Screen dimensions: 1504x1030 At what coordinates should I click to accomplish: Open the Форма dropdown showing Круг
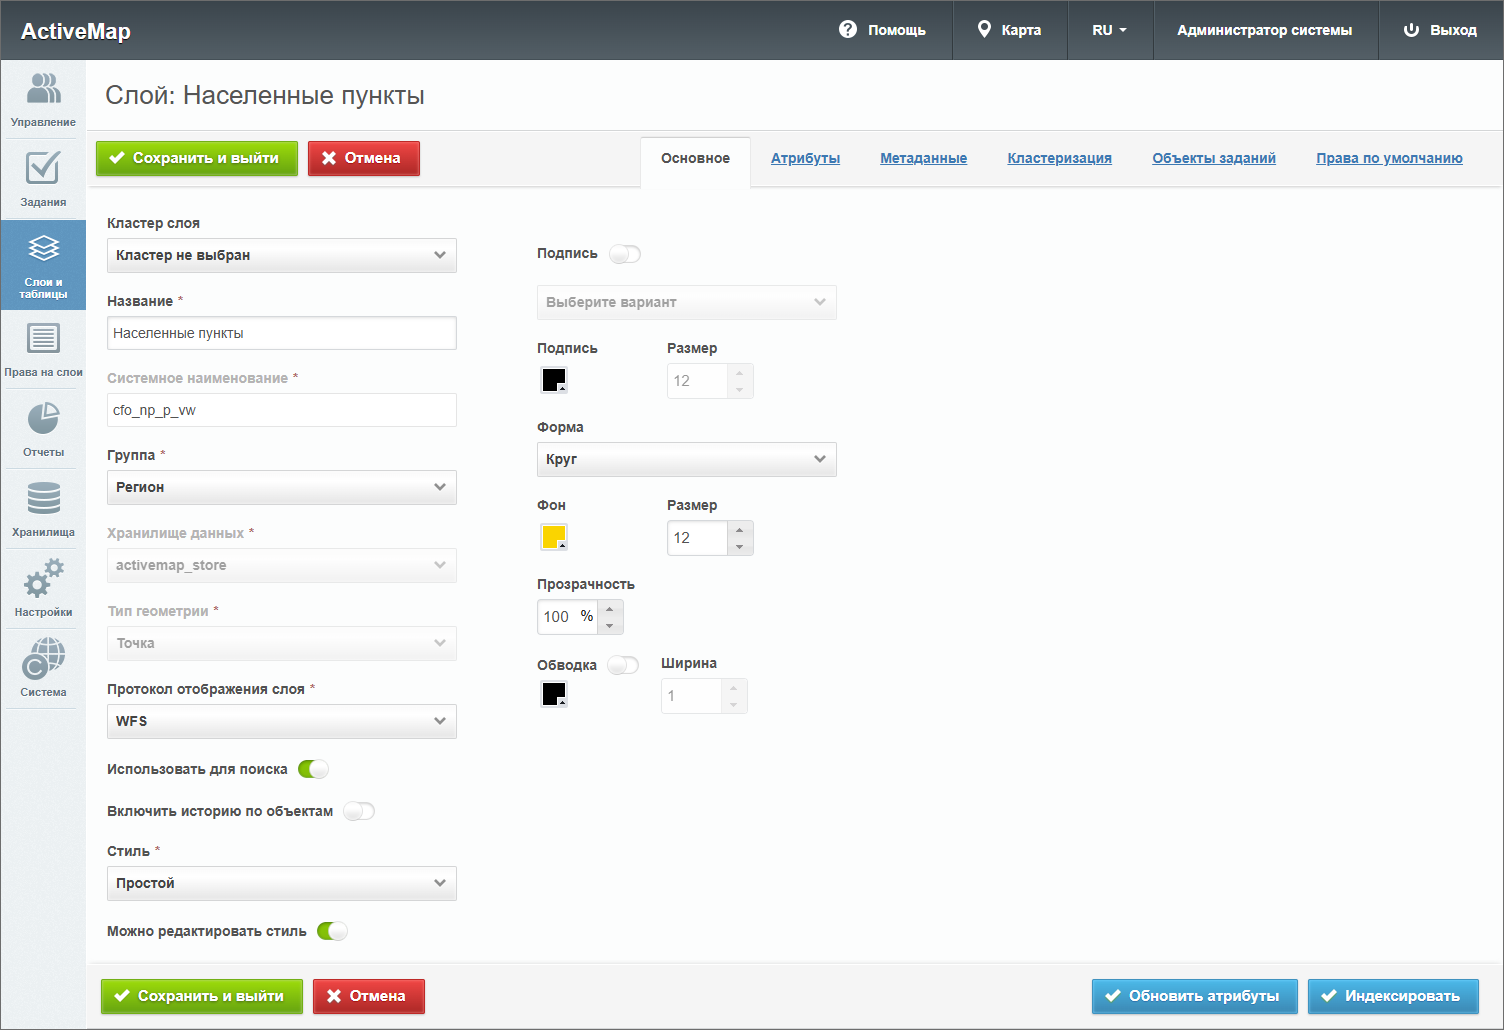[x=686, y=459]
